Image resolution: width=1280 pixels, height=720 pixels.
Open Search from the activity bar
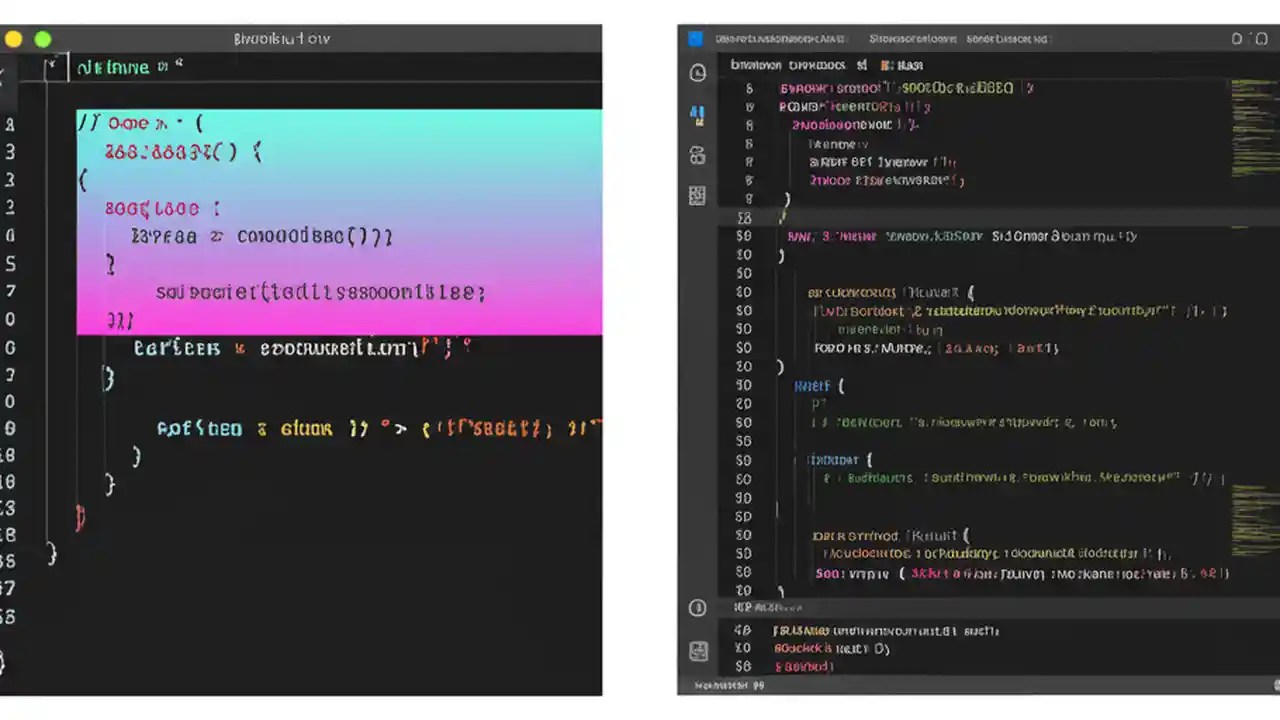click(x=698, y=72)
